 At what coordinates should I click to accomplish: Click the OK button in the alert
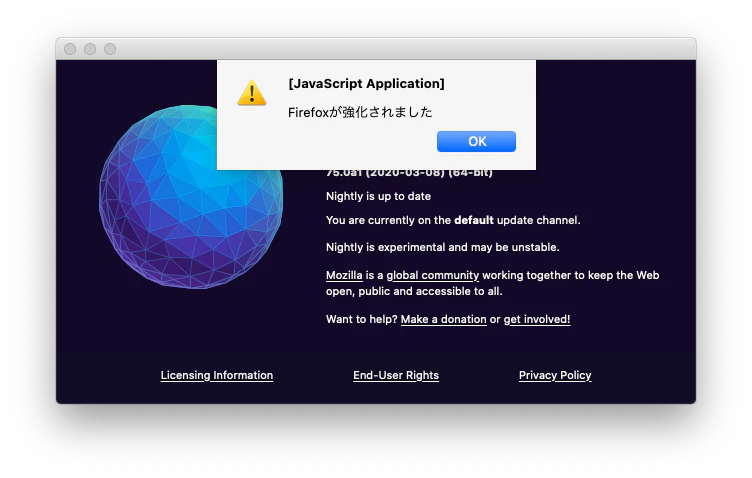click(476, 141)
